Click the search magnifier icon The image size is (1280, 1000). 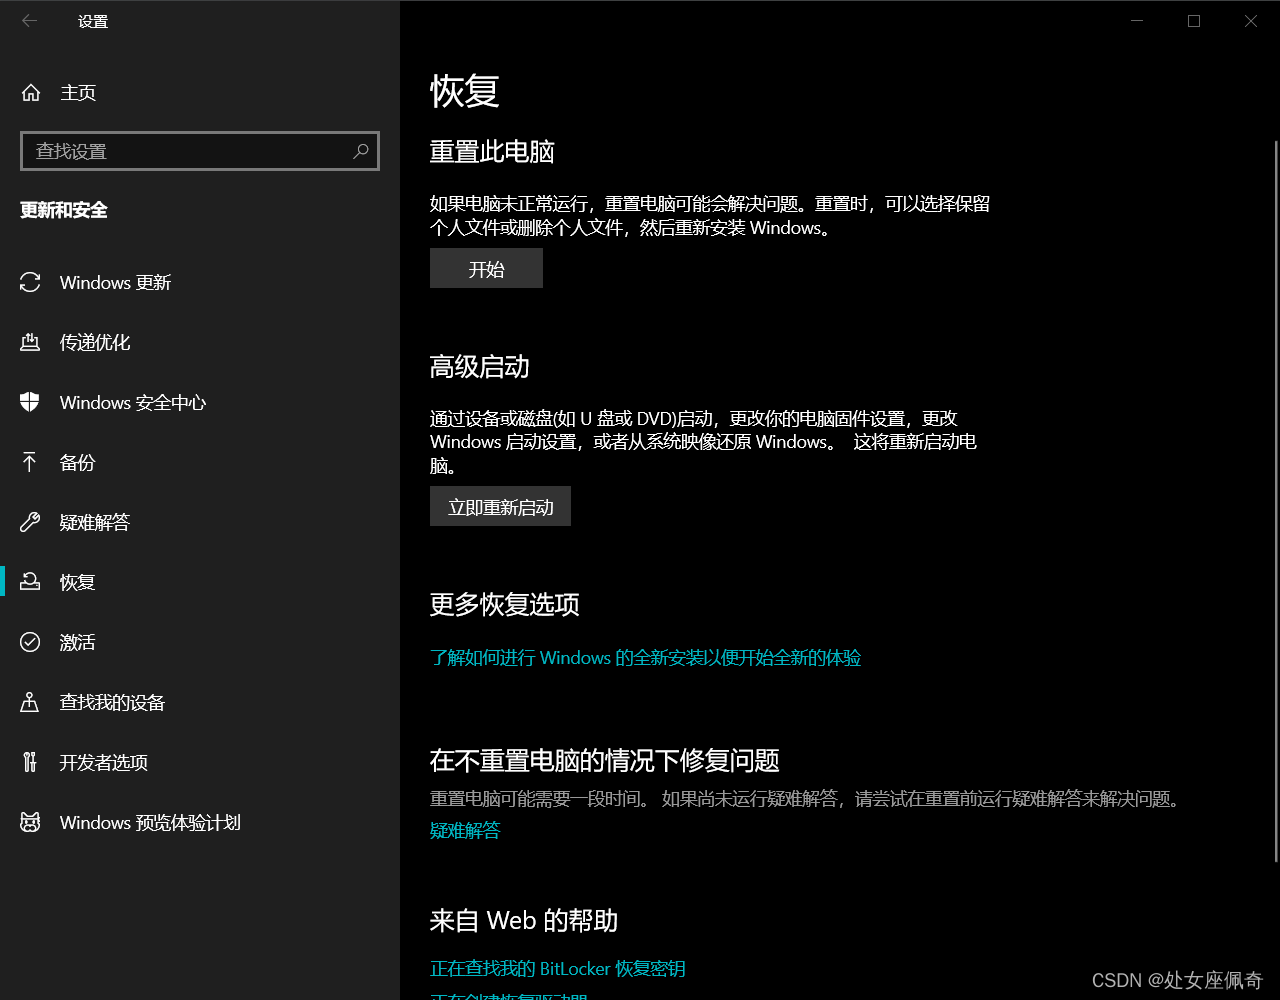[361, 151]
